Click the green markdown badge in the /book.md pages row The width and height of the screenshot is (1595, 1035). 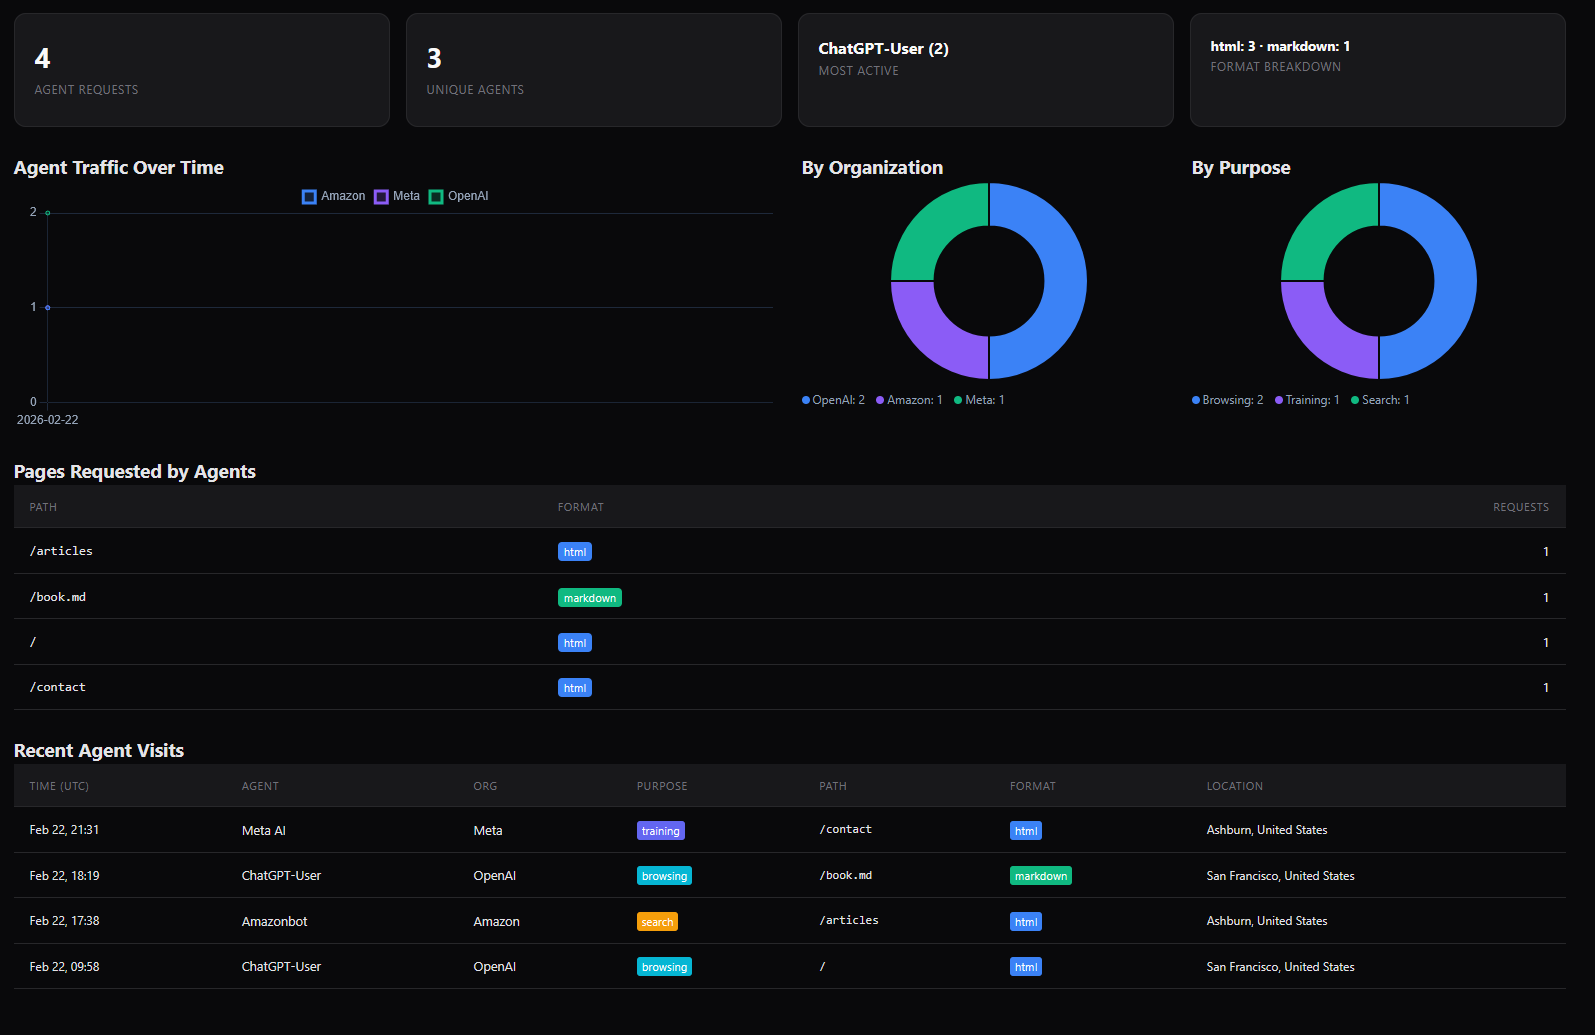point(589,598)
